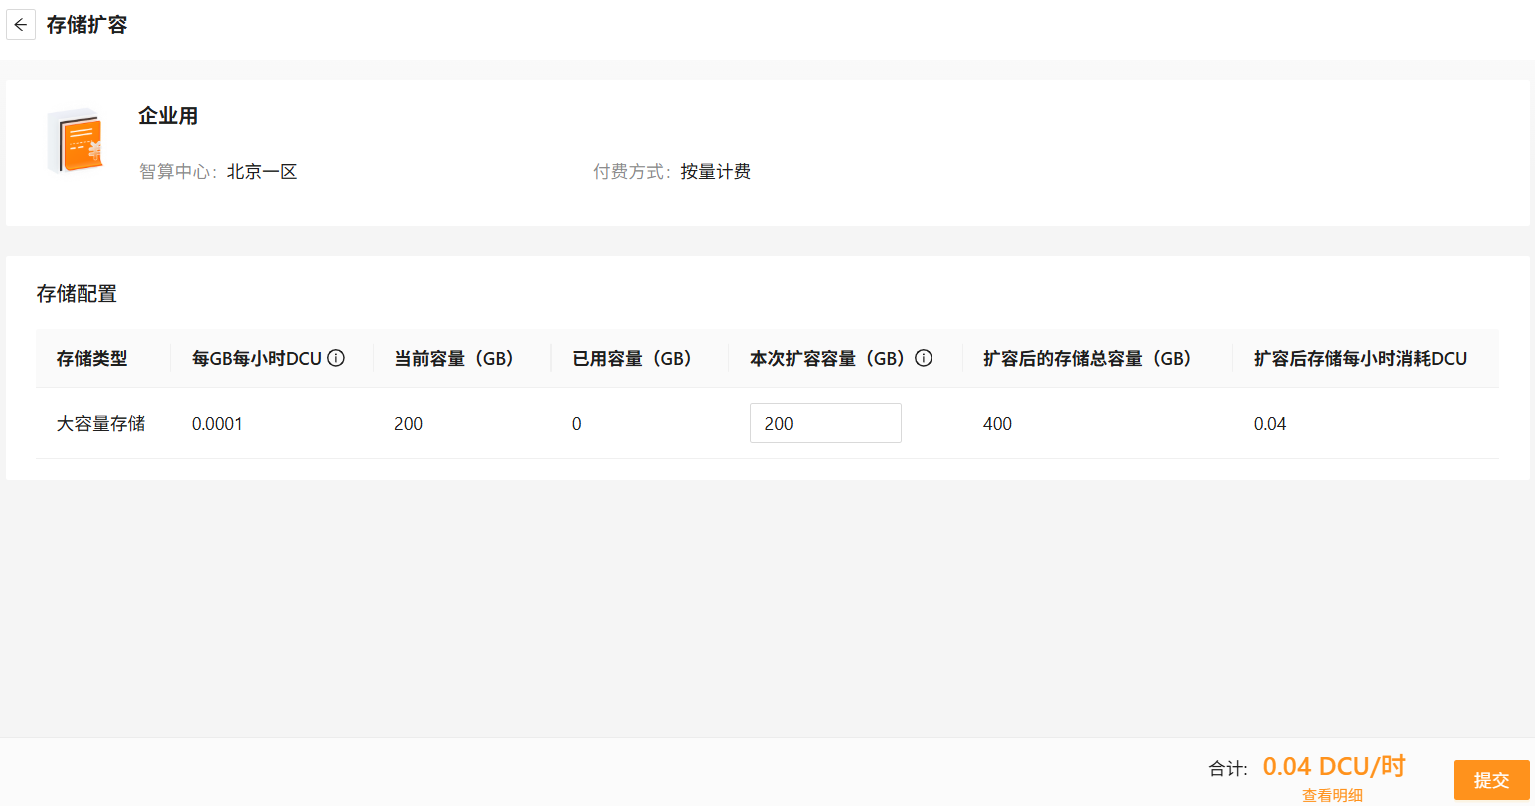Click the back arrow next to 存储扩容

click(21, 25)
